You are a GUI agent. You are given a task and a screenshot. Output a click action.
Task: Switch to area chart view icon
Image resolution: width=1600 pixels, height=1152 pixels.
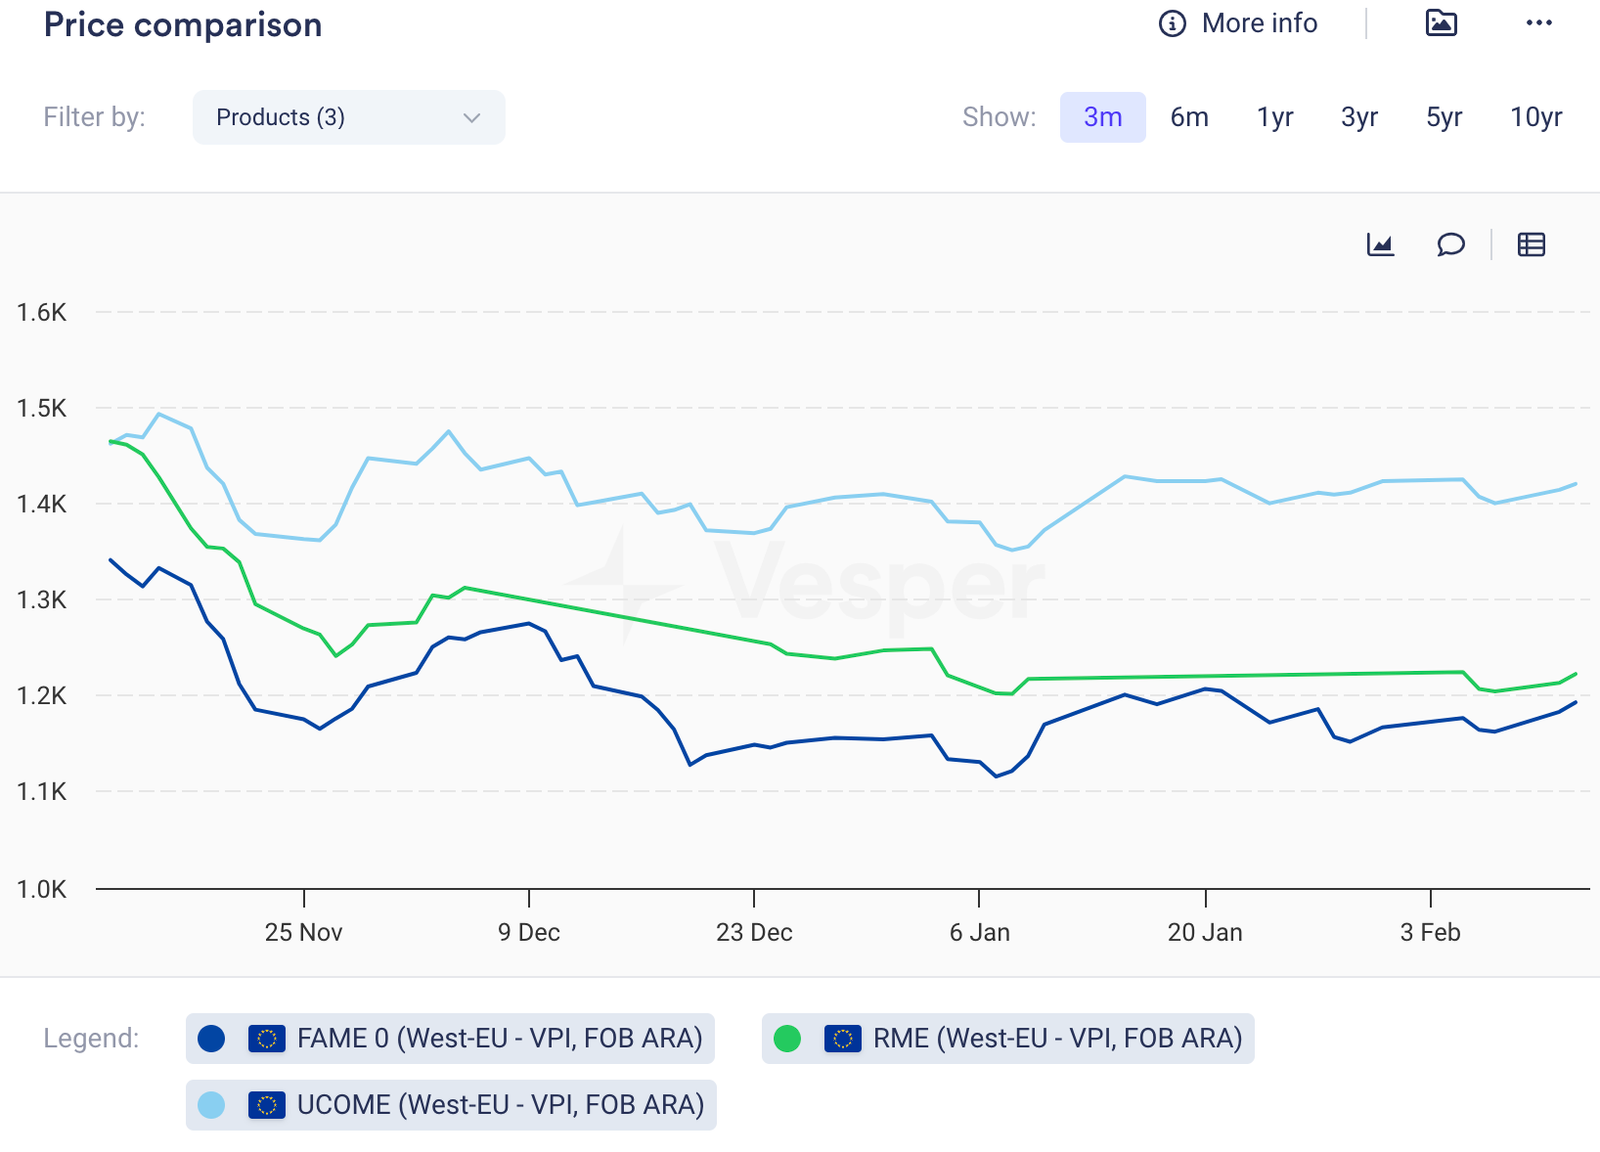[1380, 244]
